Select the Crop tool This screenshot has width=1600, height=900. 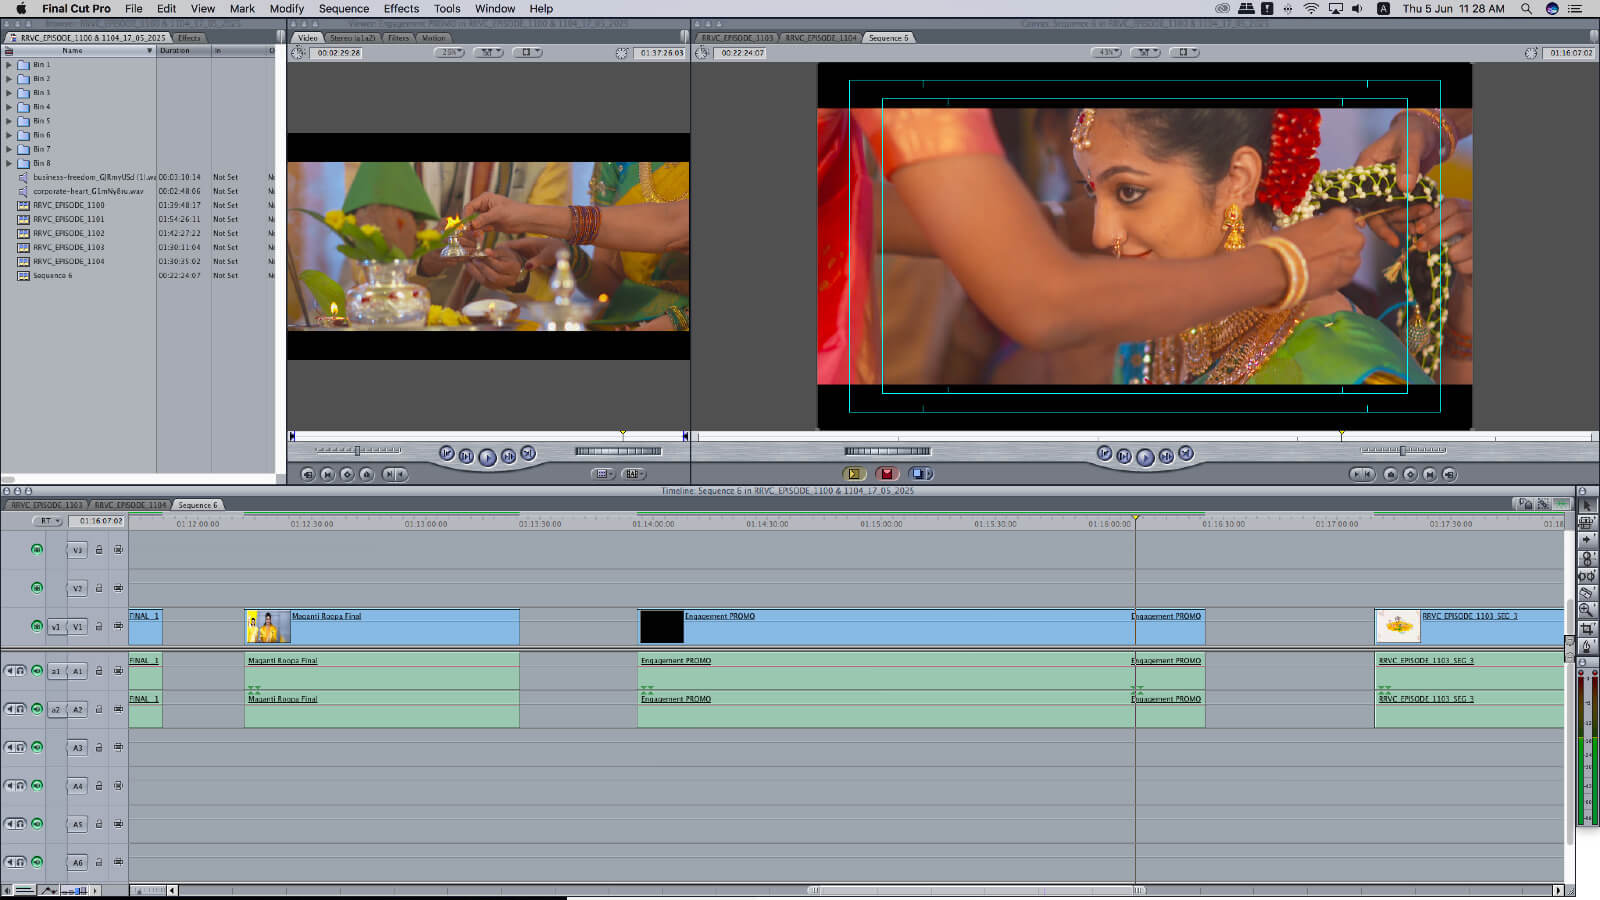(1587, 629)
